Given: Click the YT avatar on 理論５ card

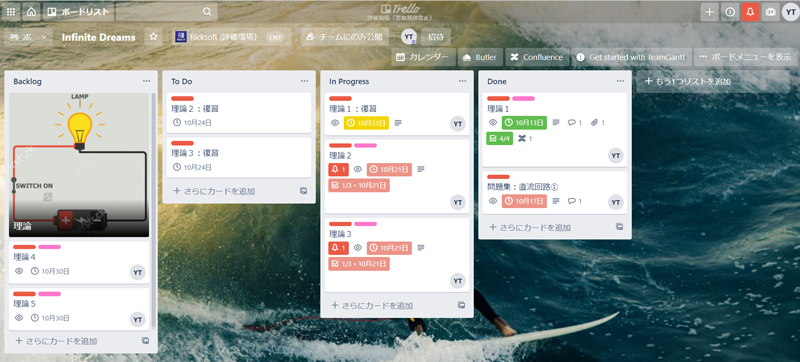Looking at the screenshot, I should click(x=137, y=320).
